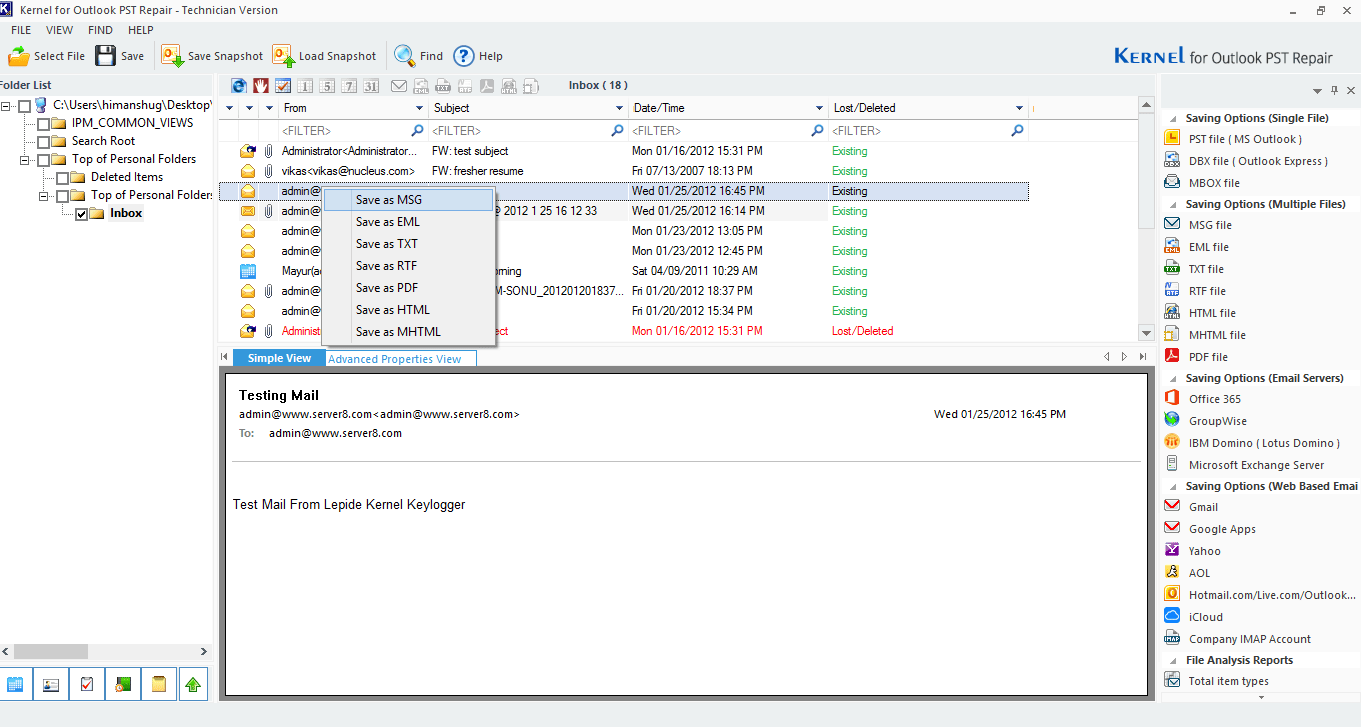Viewport: 1361px width, 727px height.
Task: Open the tasks clipboard view at bottom left
Action: point(87,684)
